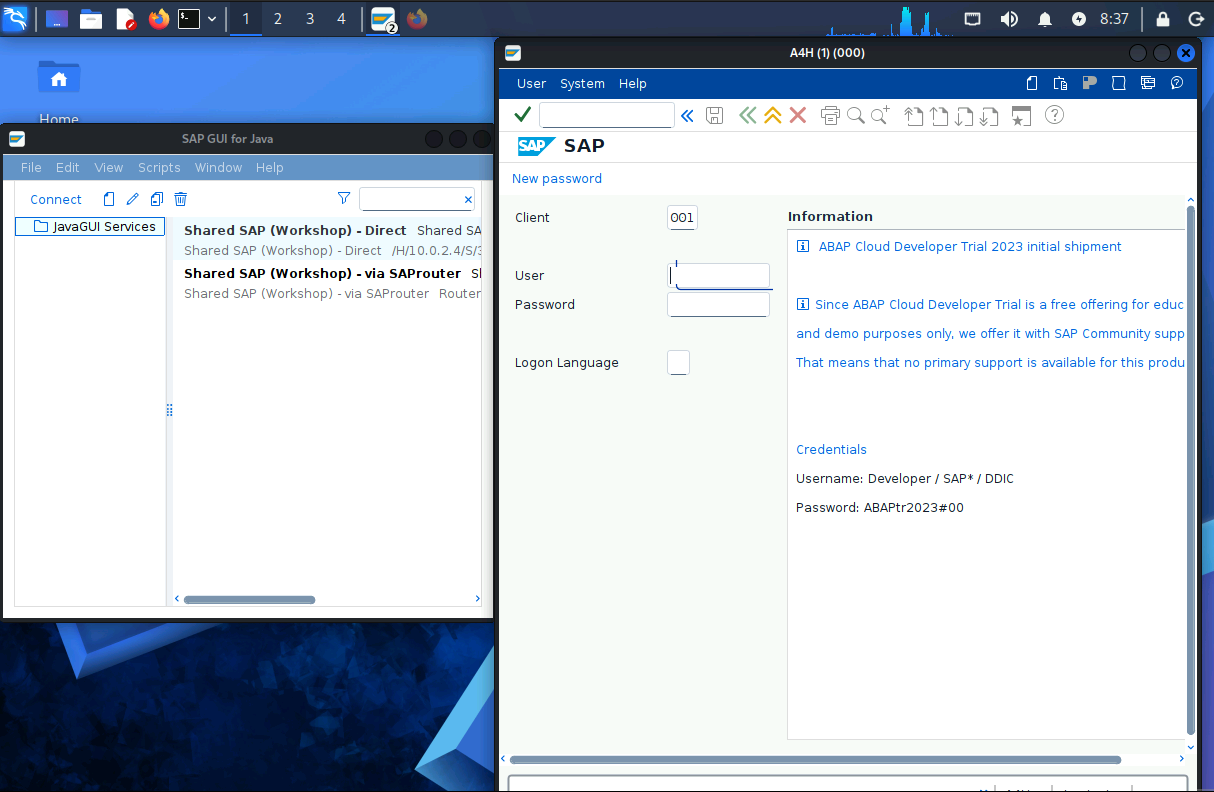Click the speech-bubble question icon in A4H header

[x=1177, y=84]
